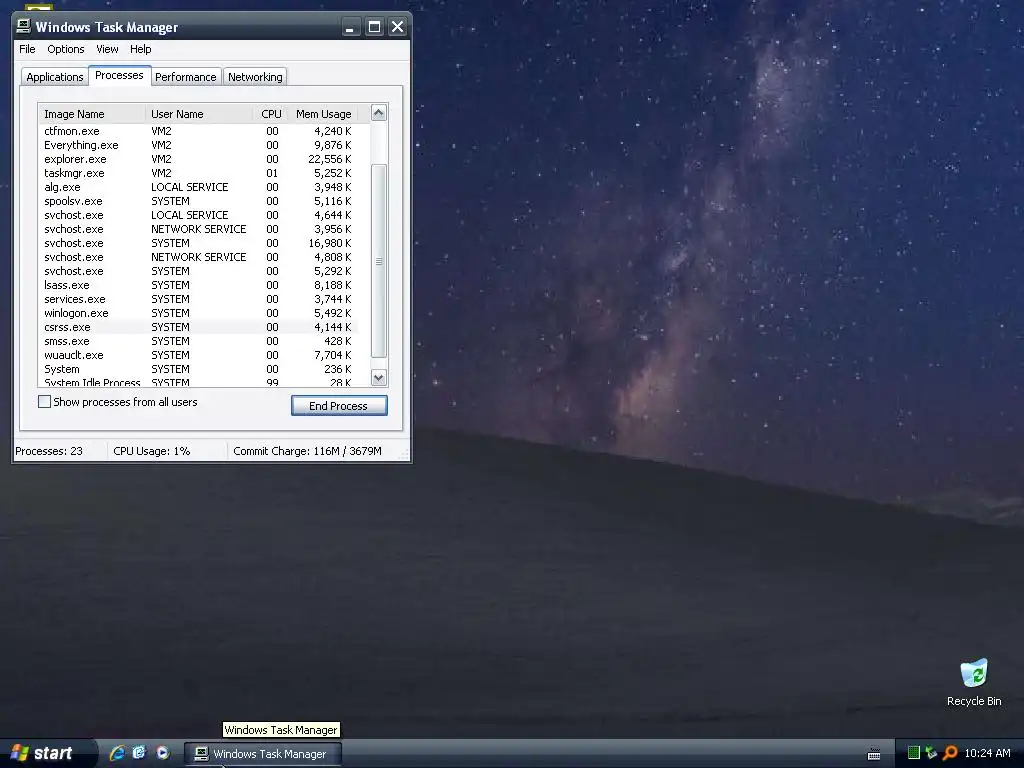Click the process list scrollbar thumb
The image size is (1024, 768).
[379, 261]
